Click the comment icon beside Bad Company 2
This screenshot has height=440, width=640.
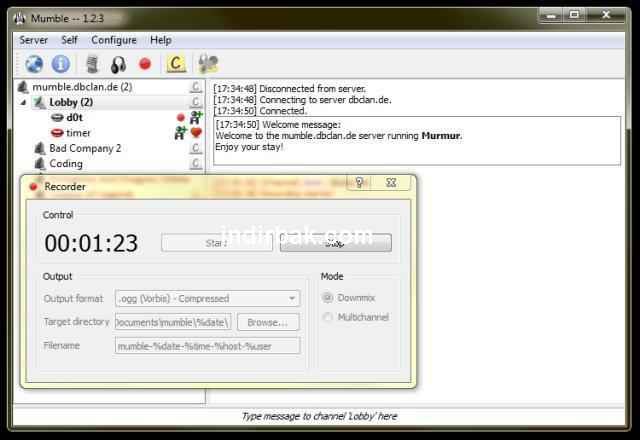[x=196, y=148]
